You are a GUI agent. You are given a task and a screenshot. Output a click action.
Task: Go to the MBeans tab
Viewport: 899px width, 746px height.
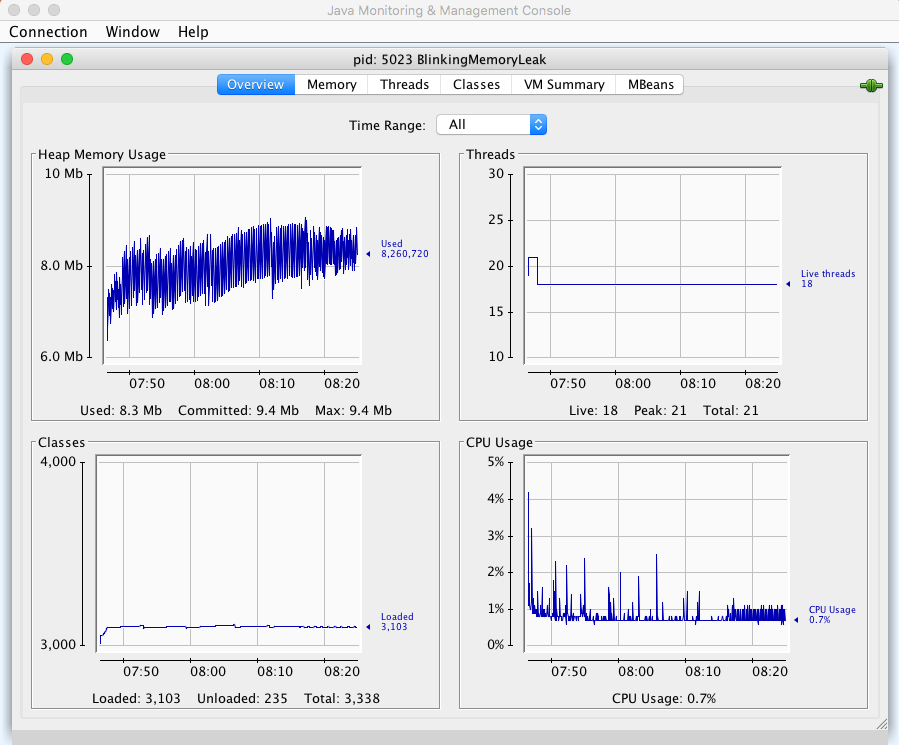point(650,85)
